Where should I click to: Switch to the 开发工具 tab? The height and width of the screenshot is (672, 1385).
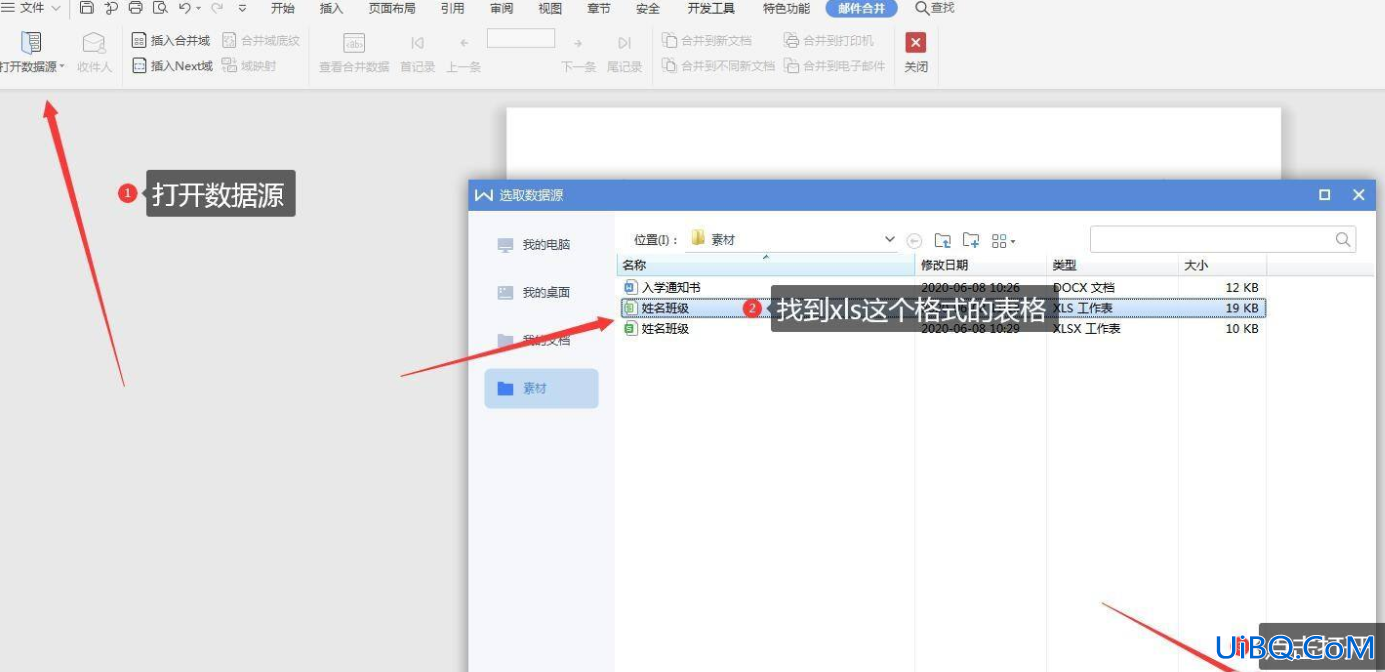711,8
